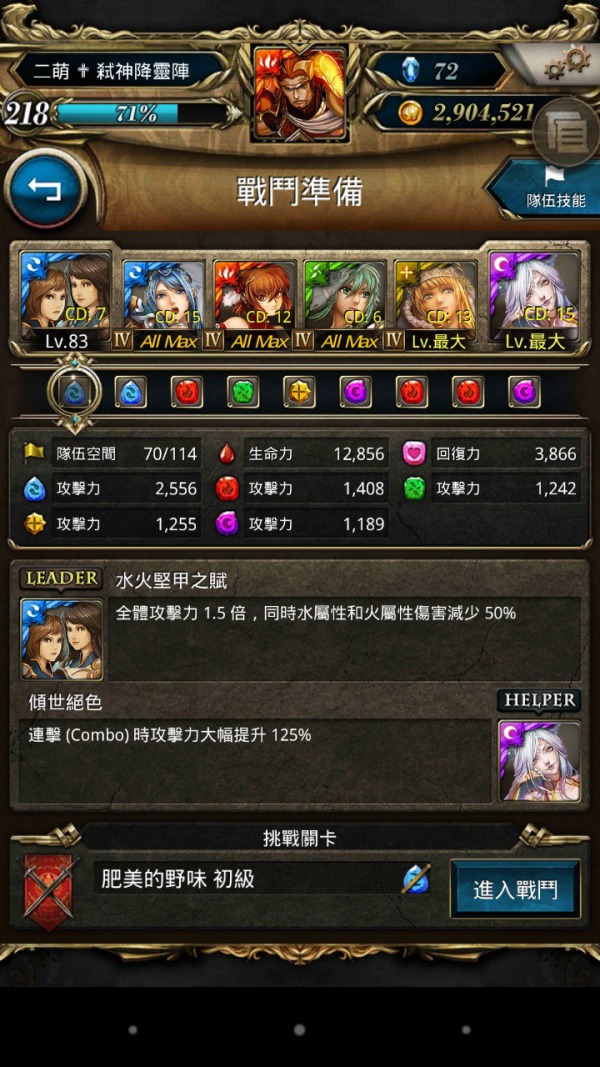Image resolution: width=600 pixels, height=1067 pixels.
Task: Select the blonde light card with CD 13
Action: click(x=436, y=306)
